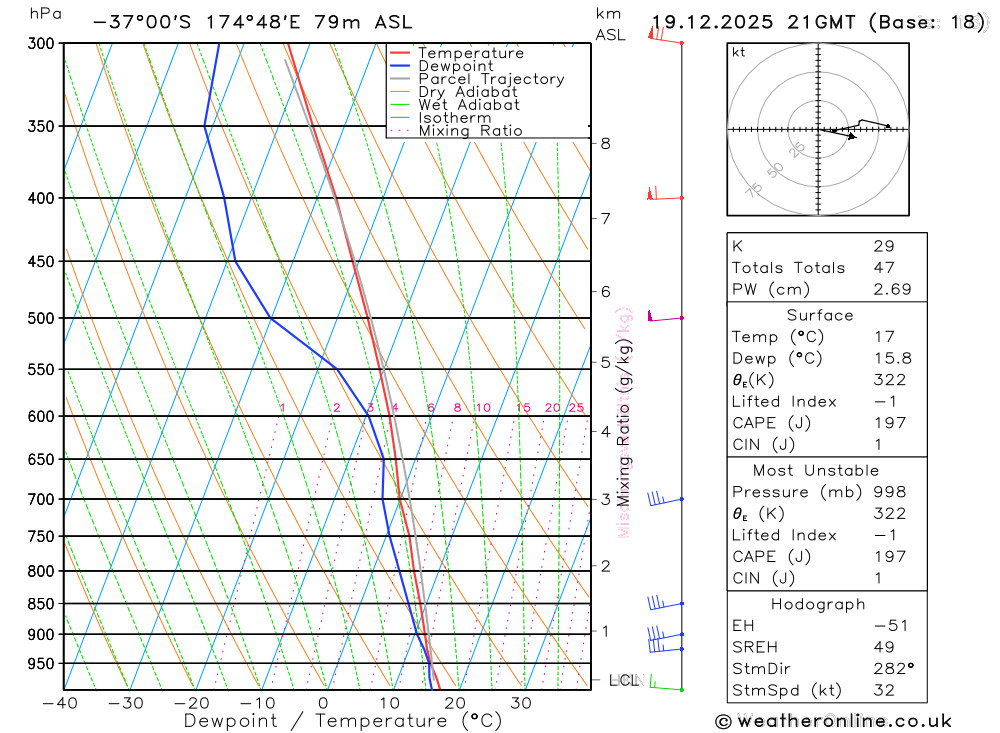Image resolution: width=1000 pixels, height=733 pixels.
Task: Click the mixing ratio '10' label
Action: (483, 408)
